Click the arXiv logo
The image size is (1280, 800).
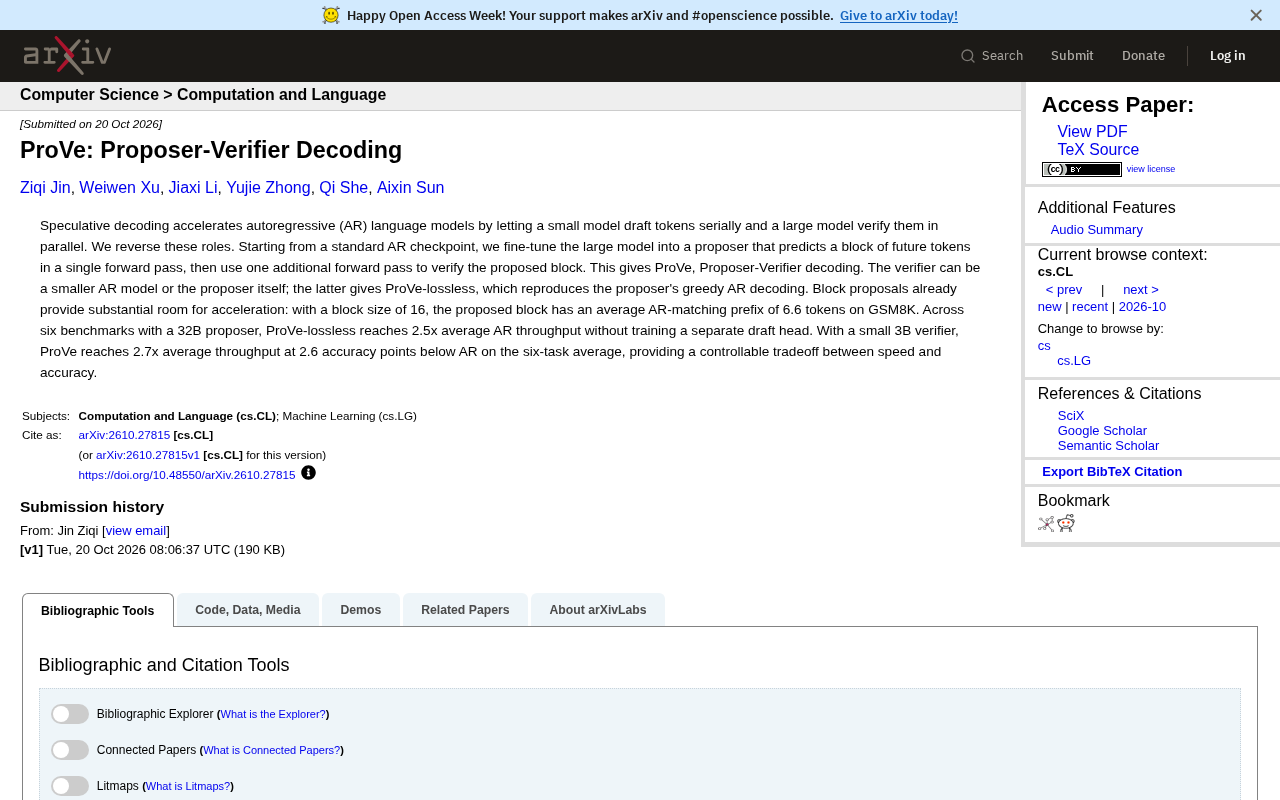pos(67,55)
